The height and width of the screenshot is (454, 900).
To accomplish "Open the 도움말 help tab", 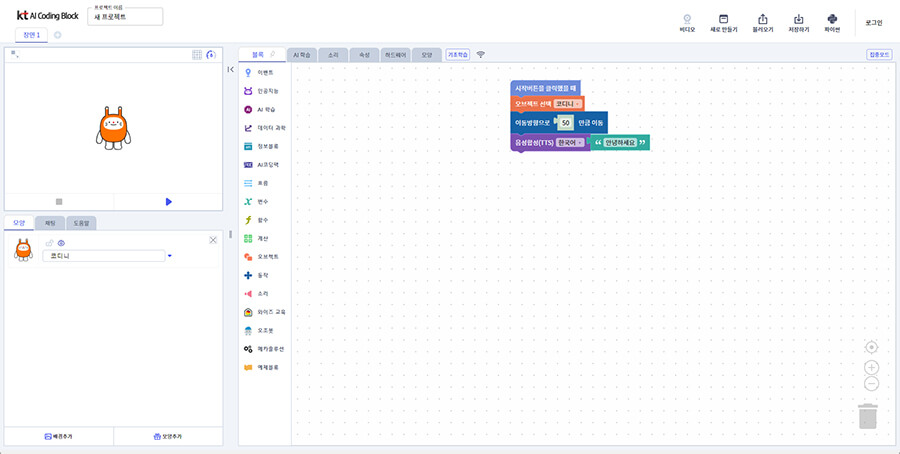I will [81, 223].
